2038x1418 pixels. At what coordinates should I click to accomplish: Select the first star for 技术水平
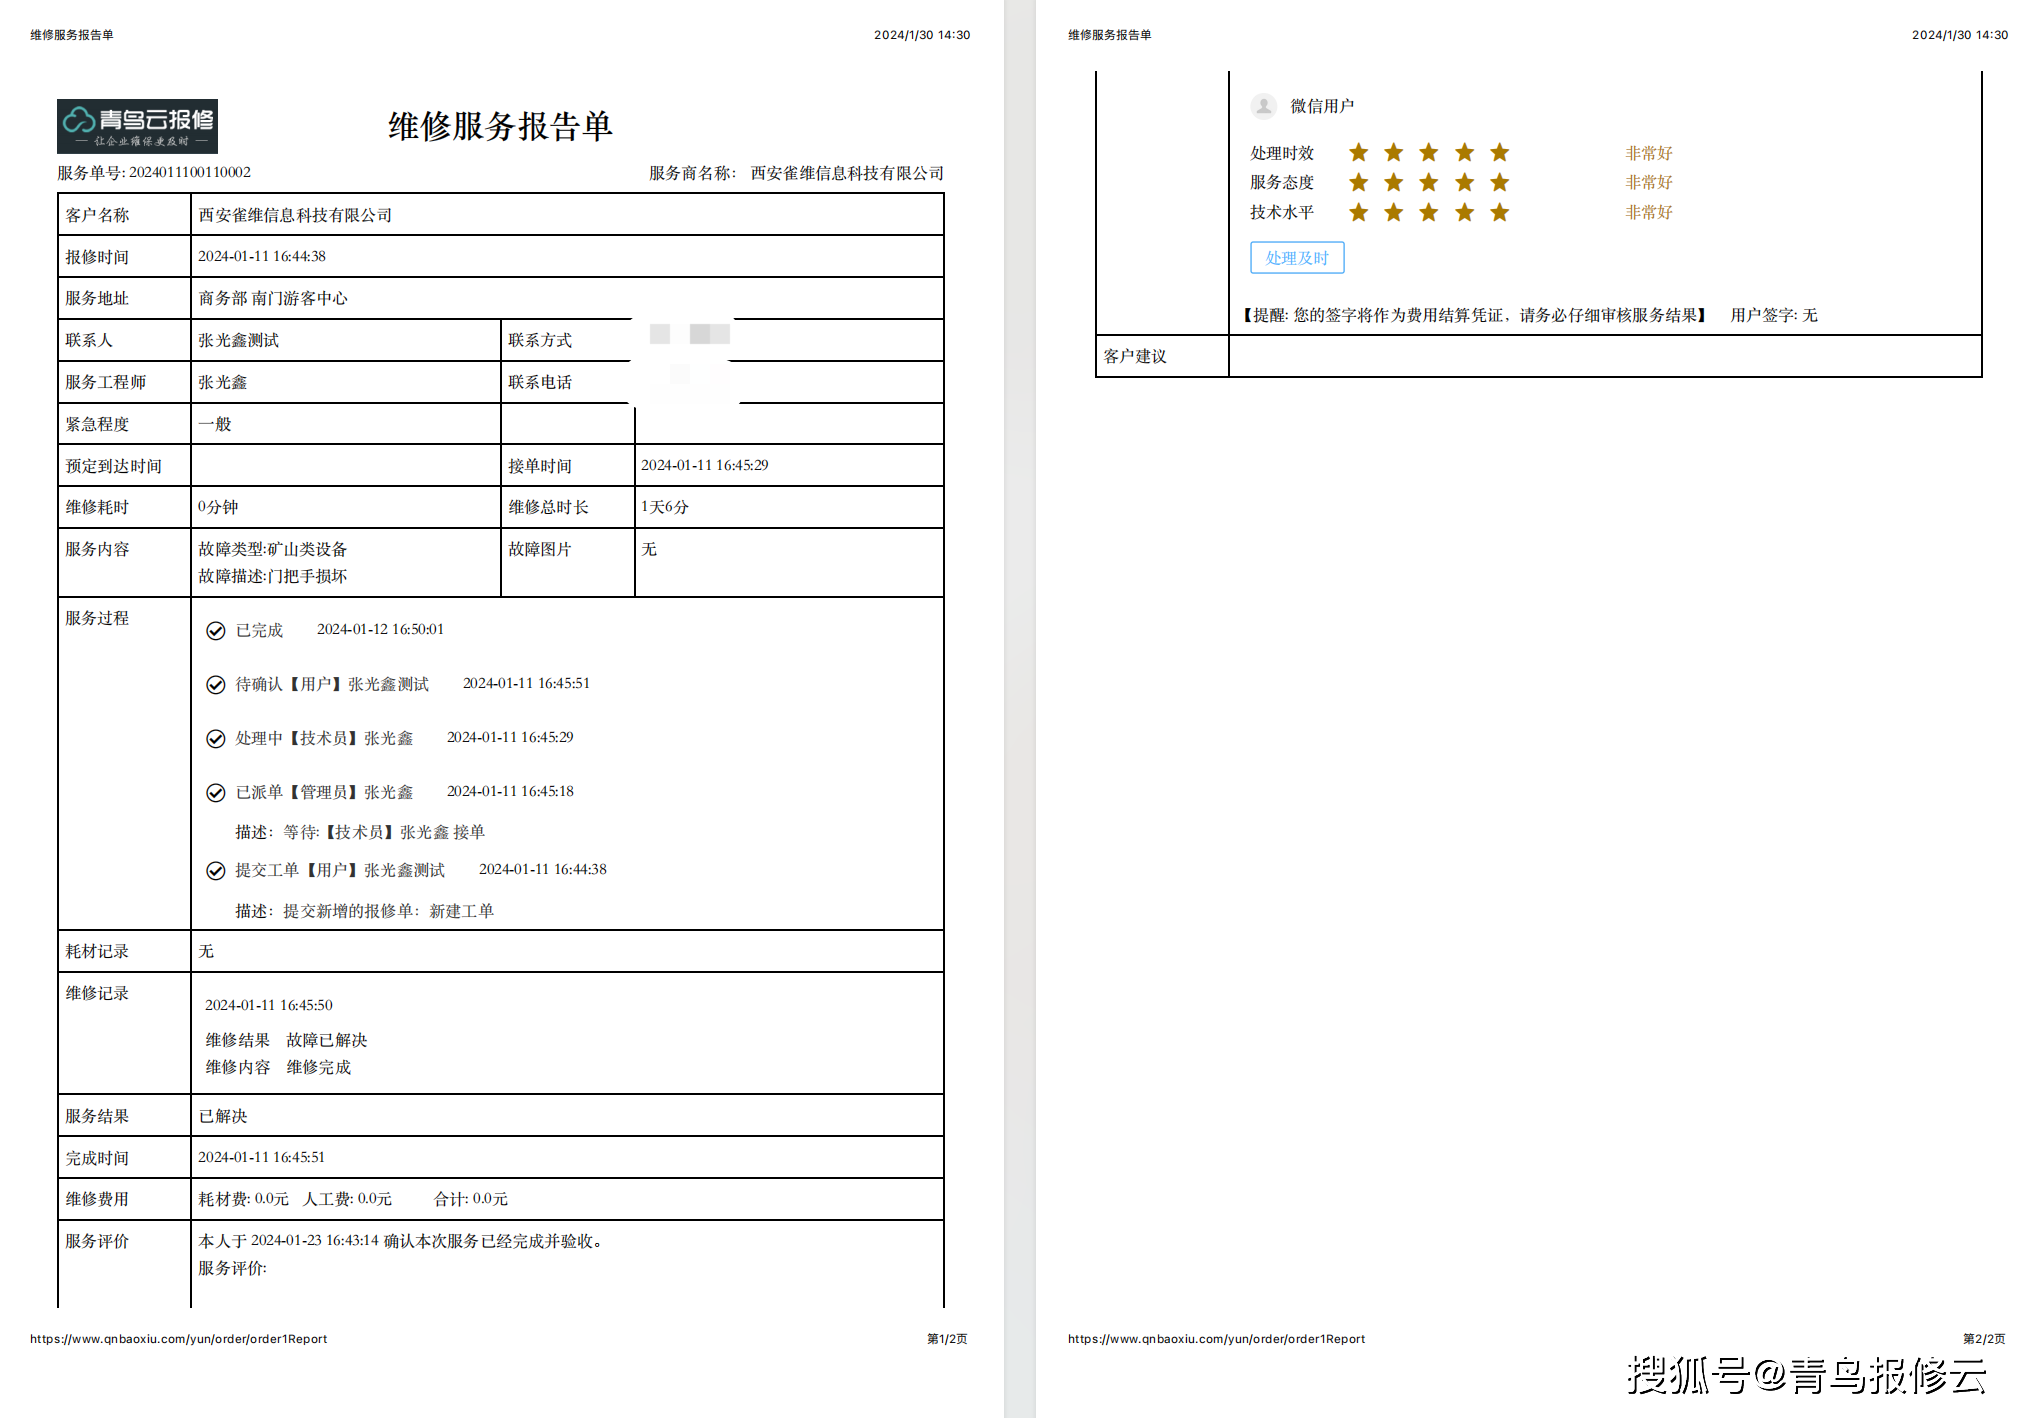click(1358, 212)
